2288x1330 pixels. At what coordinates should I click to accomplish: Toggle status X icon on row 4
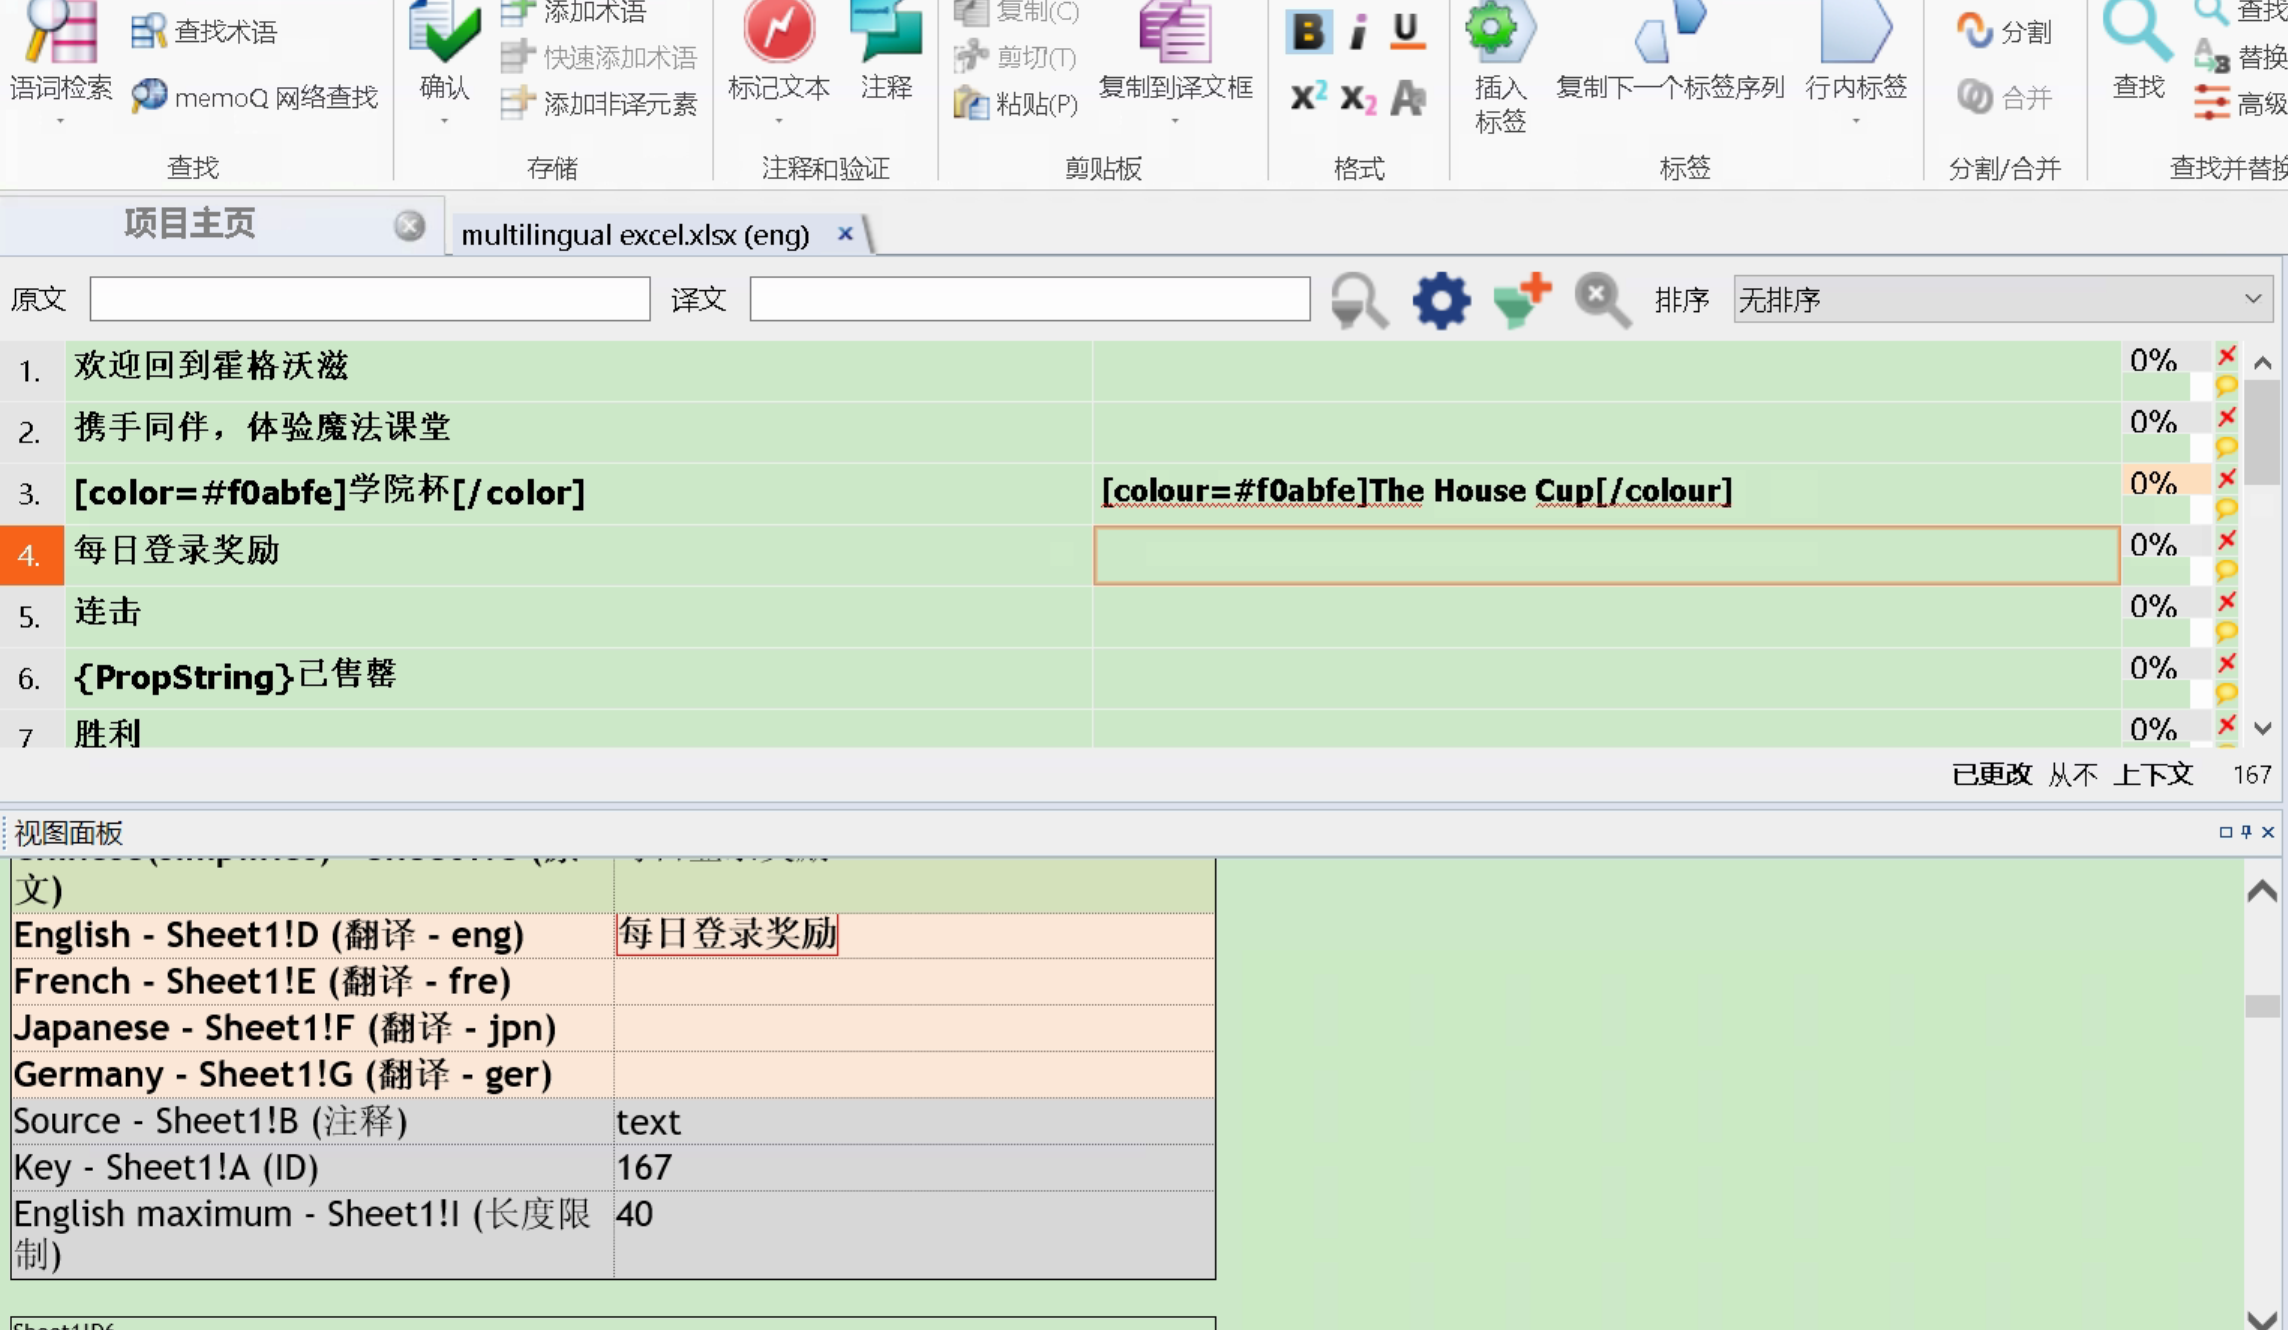tap(2226, 540)
